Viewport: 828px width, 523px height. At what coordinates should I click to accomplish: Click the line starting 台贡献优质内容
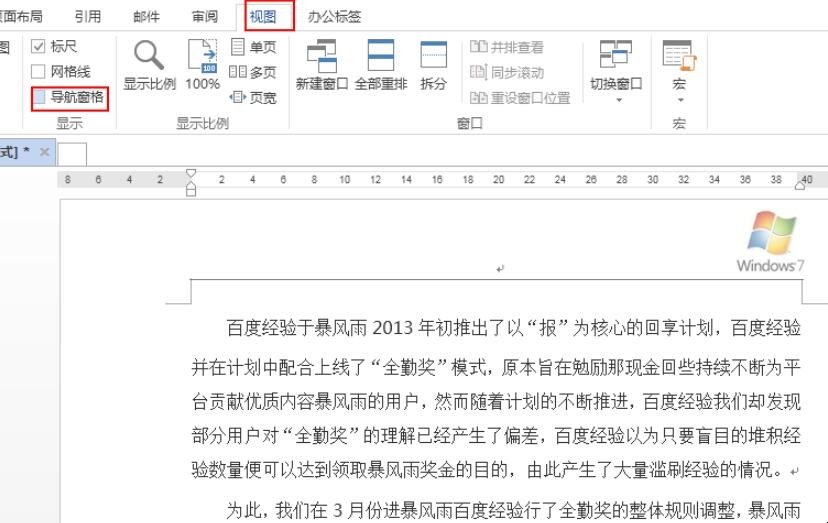click(496, 401)
